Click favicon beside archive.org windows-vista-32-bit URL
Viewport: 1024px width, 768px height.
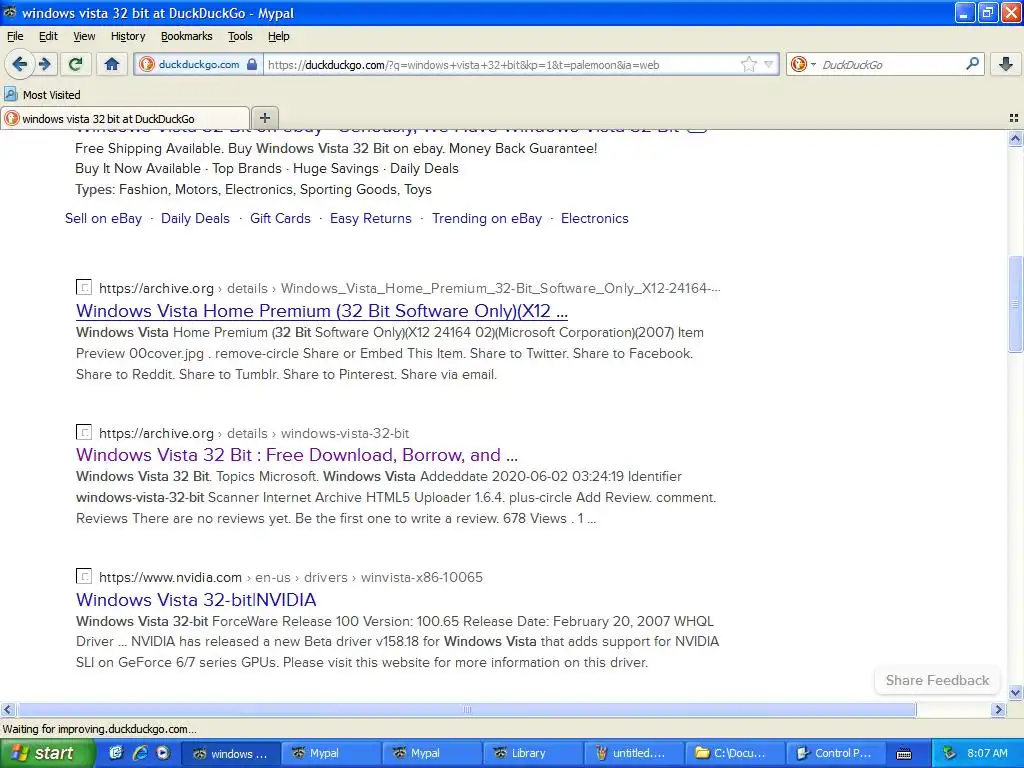84,432
